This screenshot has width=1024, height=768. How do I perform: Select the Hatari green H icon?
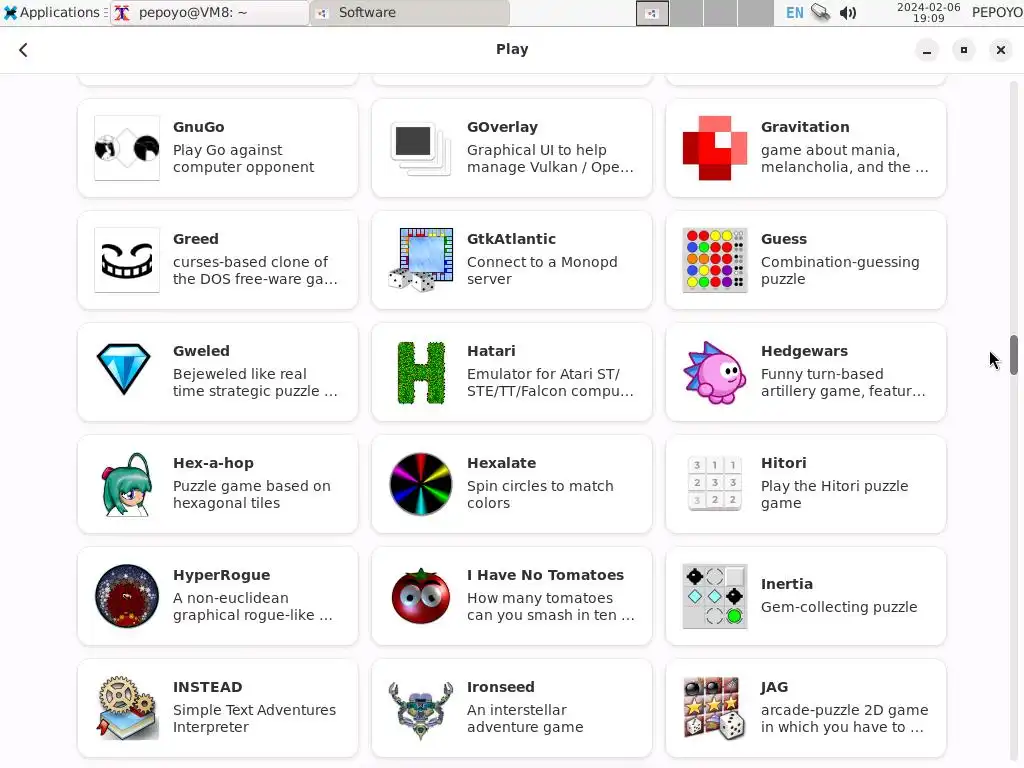point(421,372)
